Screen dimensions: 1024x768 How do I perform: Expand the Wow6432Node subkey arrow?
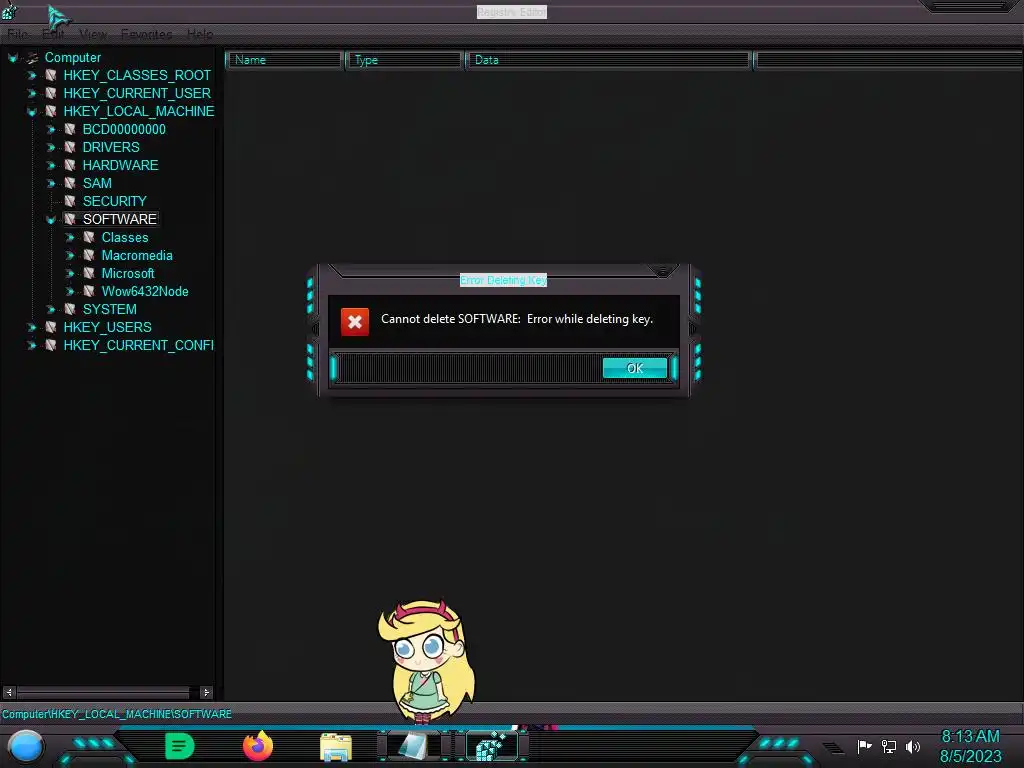(x=69, y=291)
